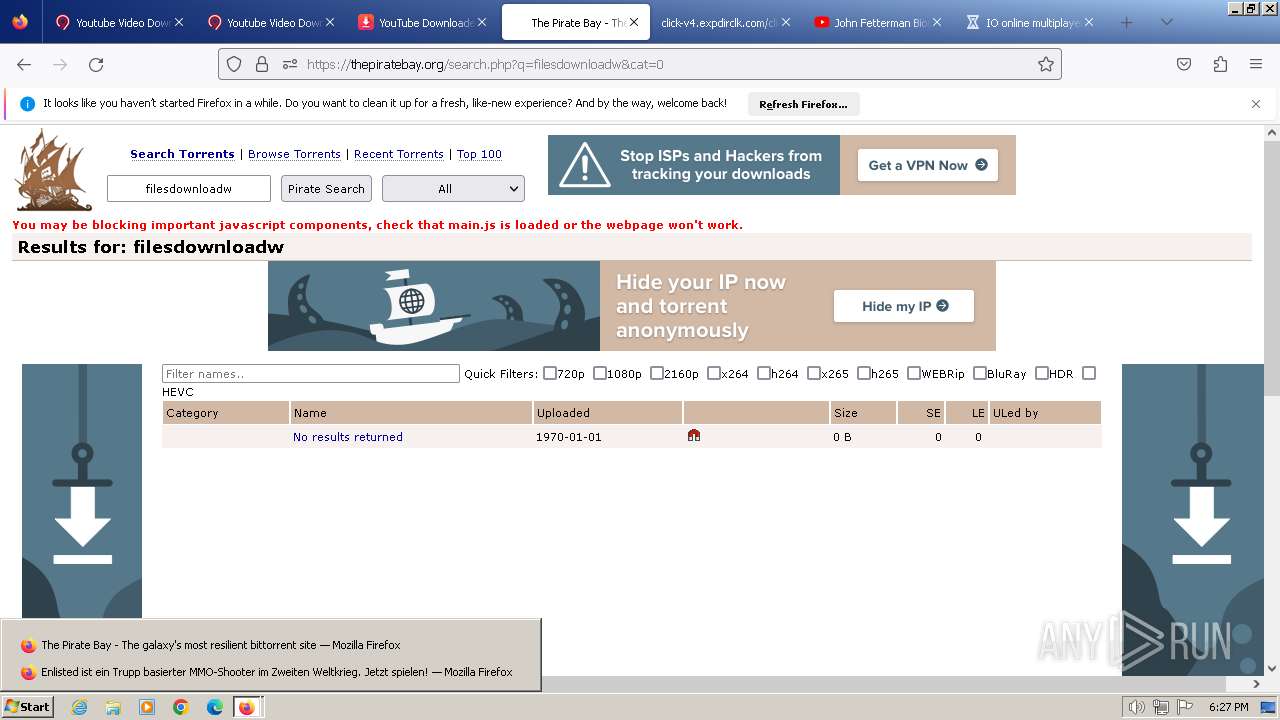Enable the 2160p quick filter

pyautogui.click(x=657, y=373)
